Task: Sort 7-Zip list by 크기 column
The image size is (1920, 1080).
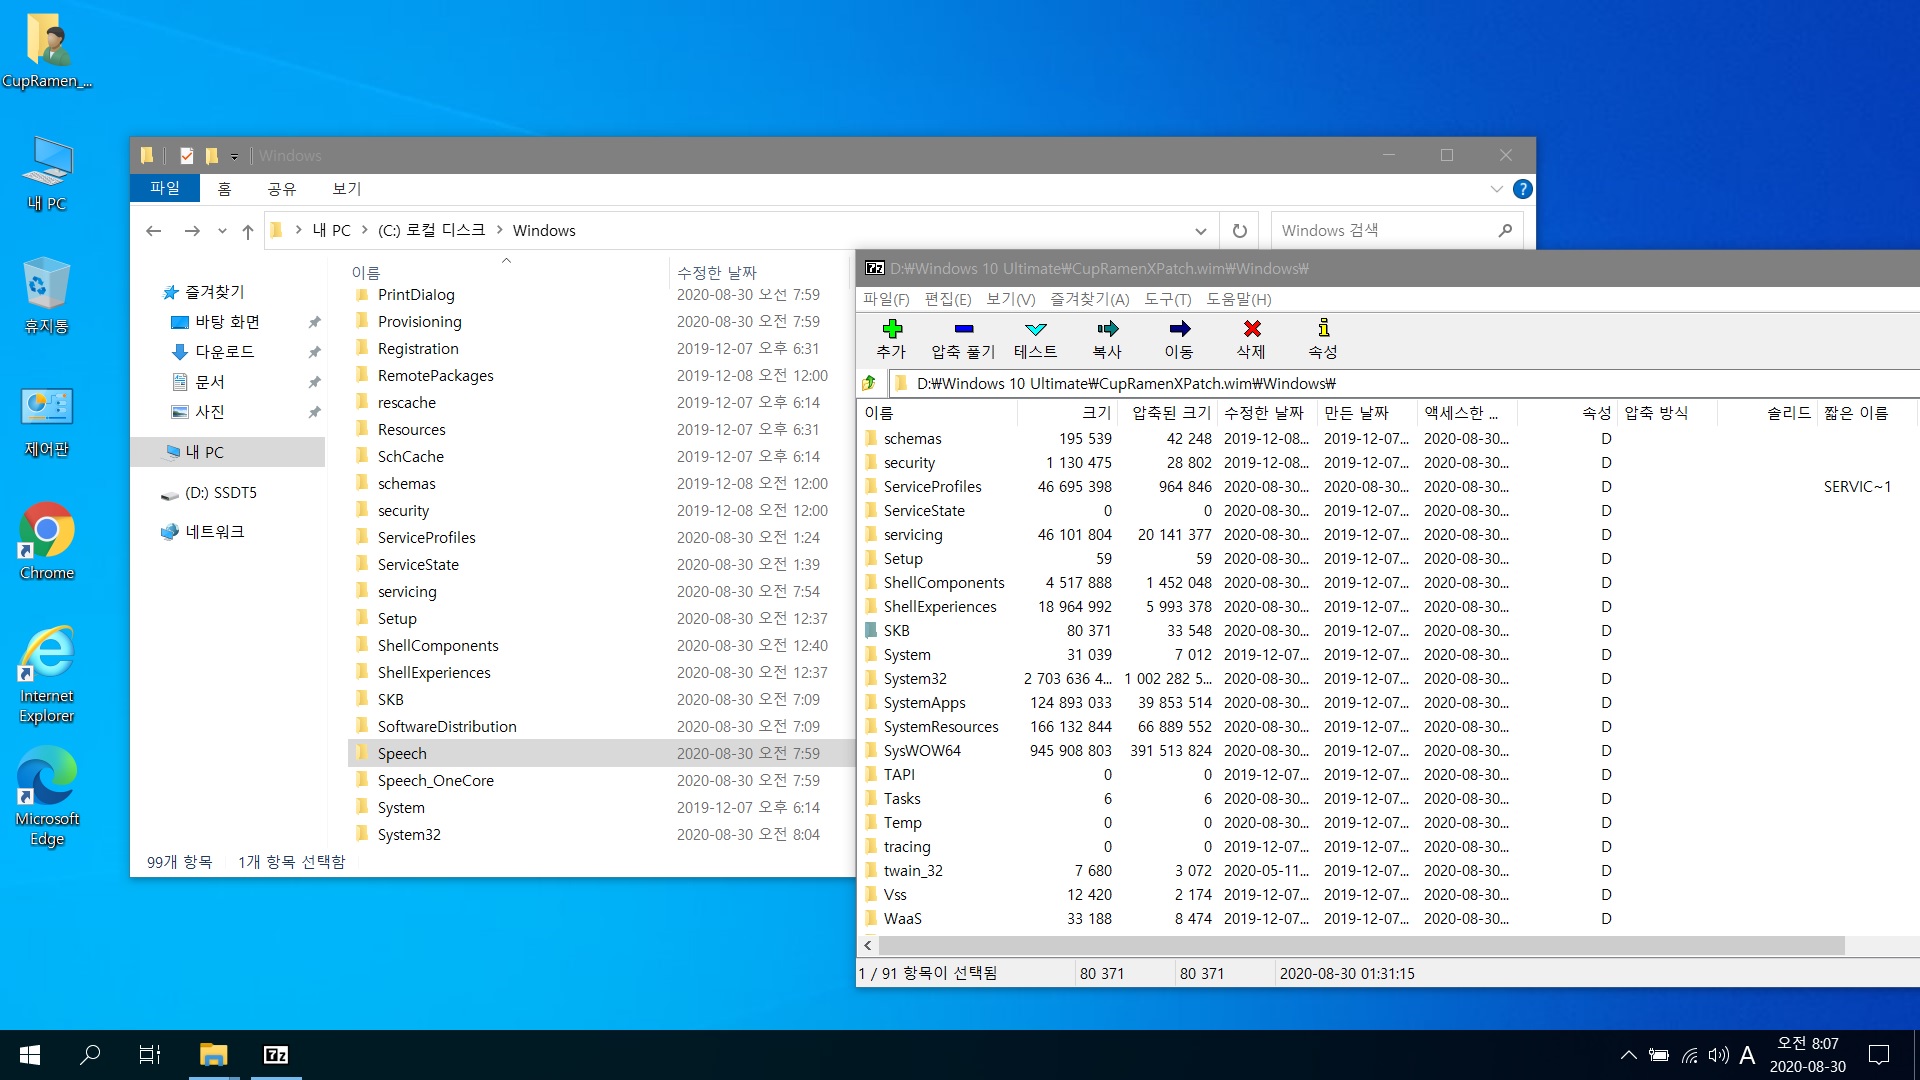Action: 1067,413
